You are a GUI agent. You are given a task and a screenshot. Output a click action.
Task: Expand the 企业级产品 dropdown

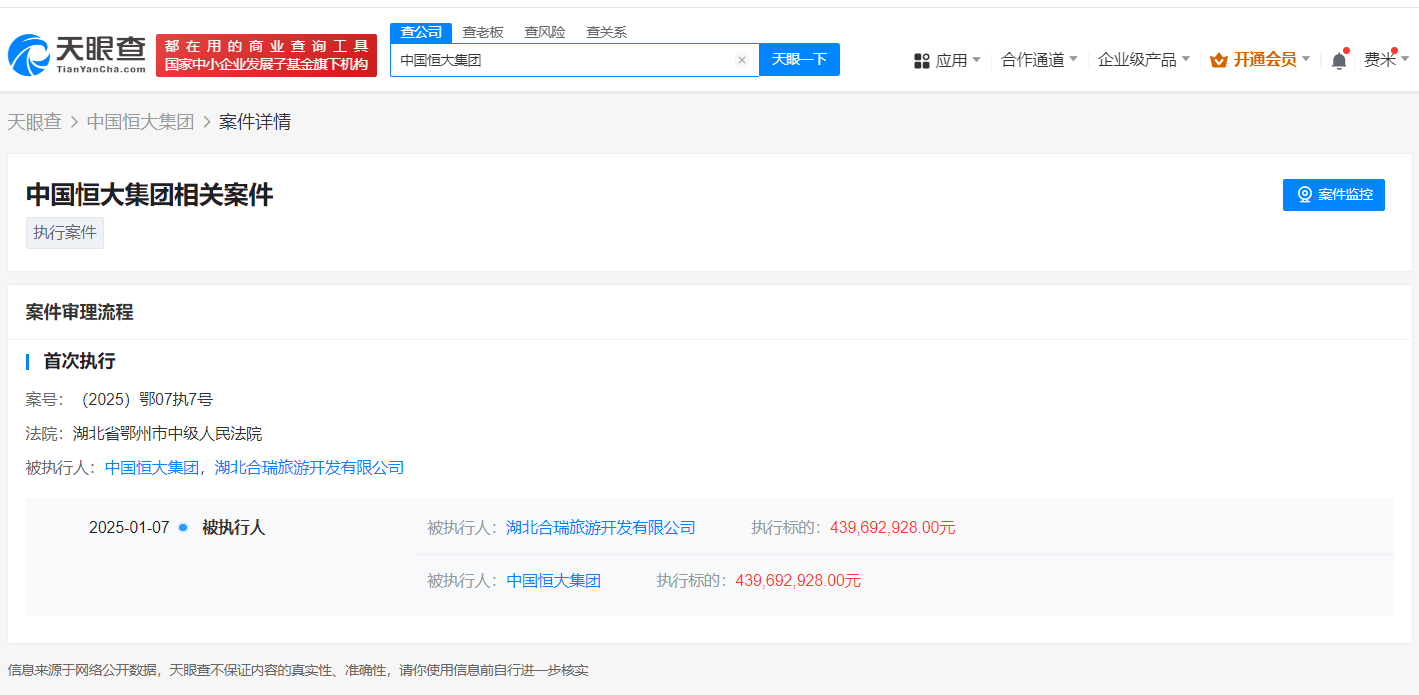tap(1144, 60)
